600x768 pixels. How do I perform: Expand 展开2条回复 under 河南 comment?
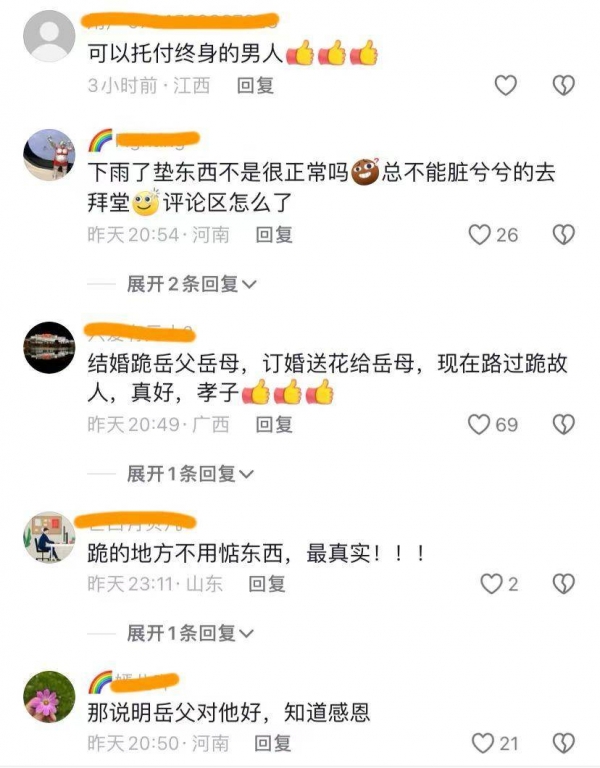(192, 284)
